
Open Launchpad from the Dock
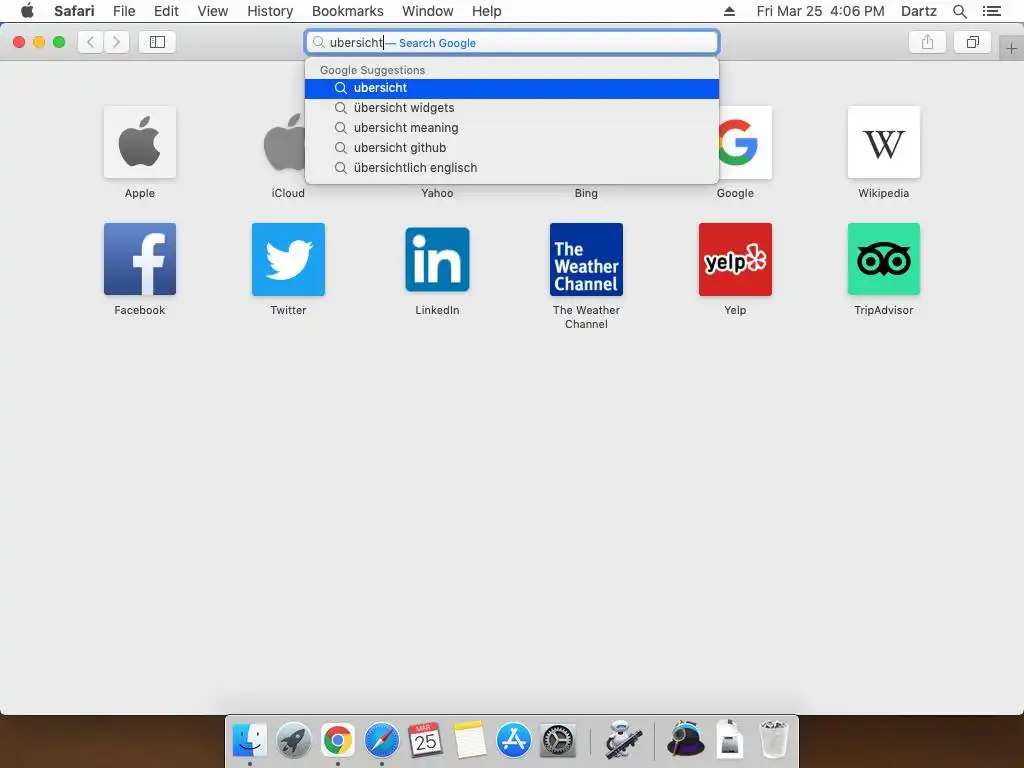point(294,740)
